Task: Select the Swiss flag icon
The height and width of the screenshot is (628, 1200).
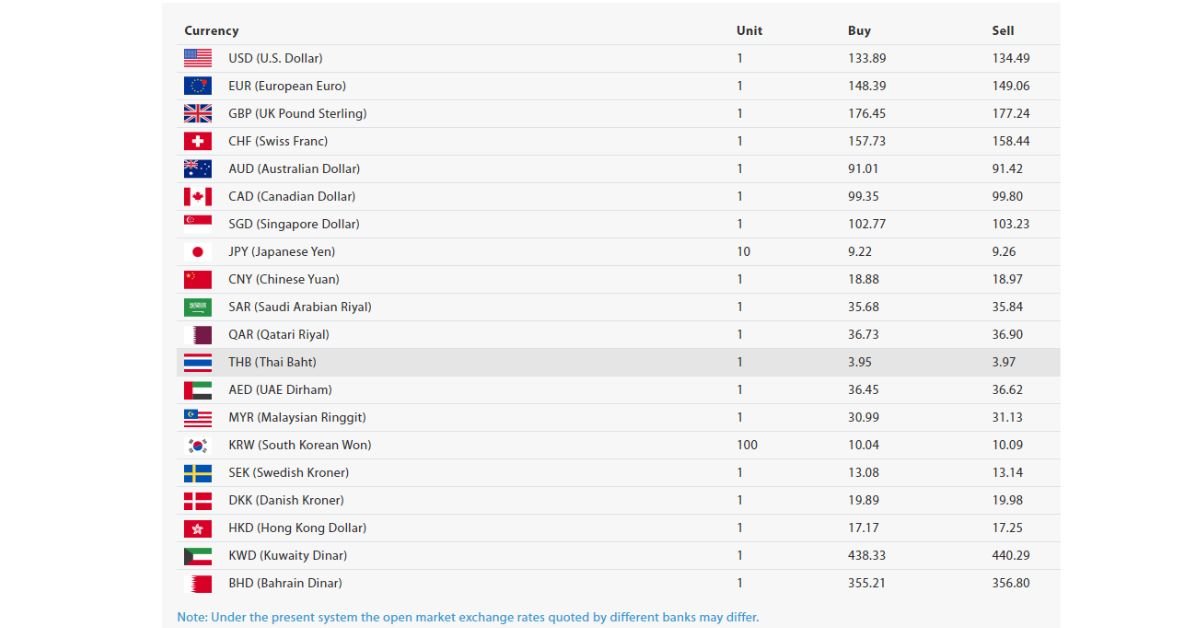Action: pos(197,141)
